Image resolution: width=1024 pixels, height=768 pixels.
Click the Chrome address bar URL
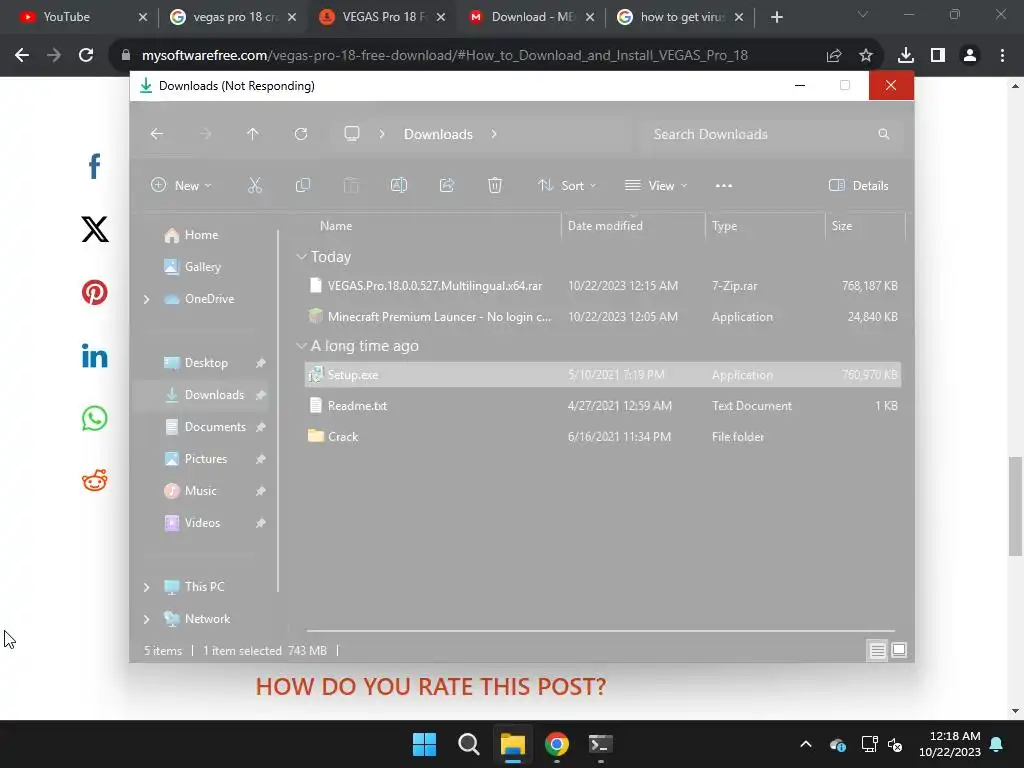(444, 56)
